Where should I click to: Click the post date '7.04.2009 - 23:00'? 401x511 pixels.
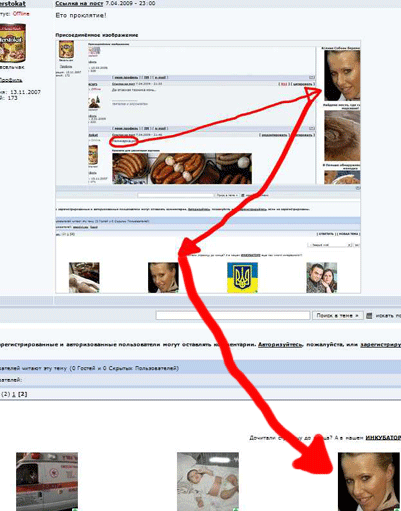tap(130, 3)
